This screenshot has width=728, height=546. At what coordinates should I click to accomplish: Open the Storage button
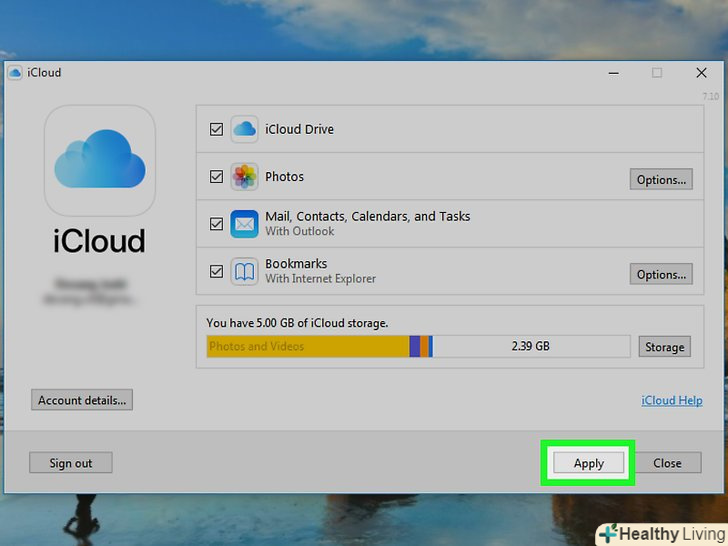pyautogui.click(x=664, y=347)
